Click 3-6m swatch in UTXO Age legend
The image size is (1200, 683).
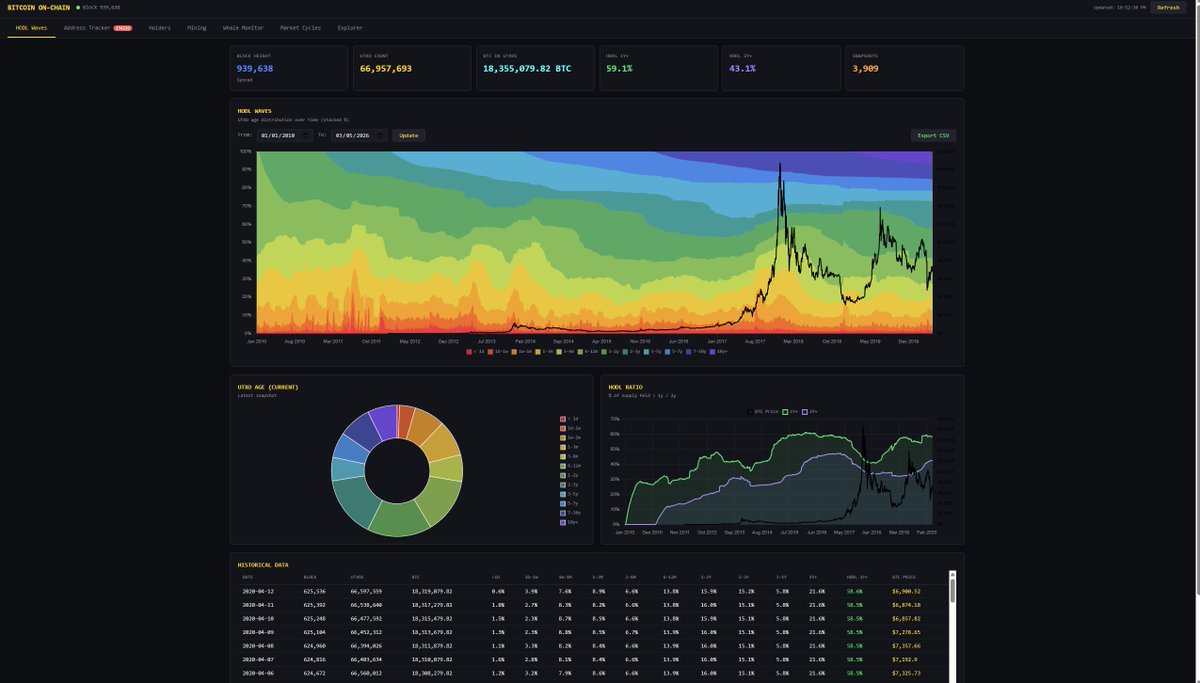pos(563,456)
